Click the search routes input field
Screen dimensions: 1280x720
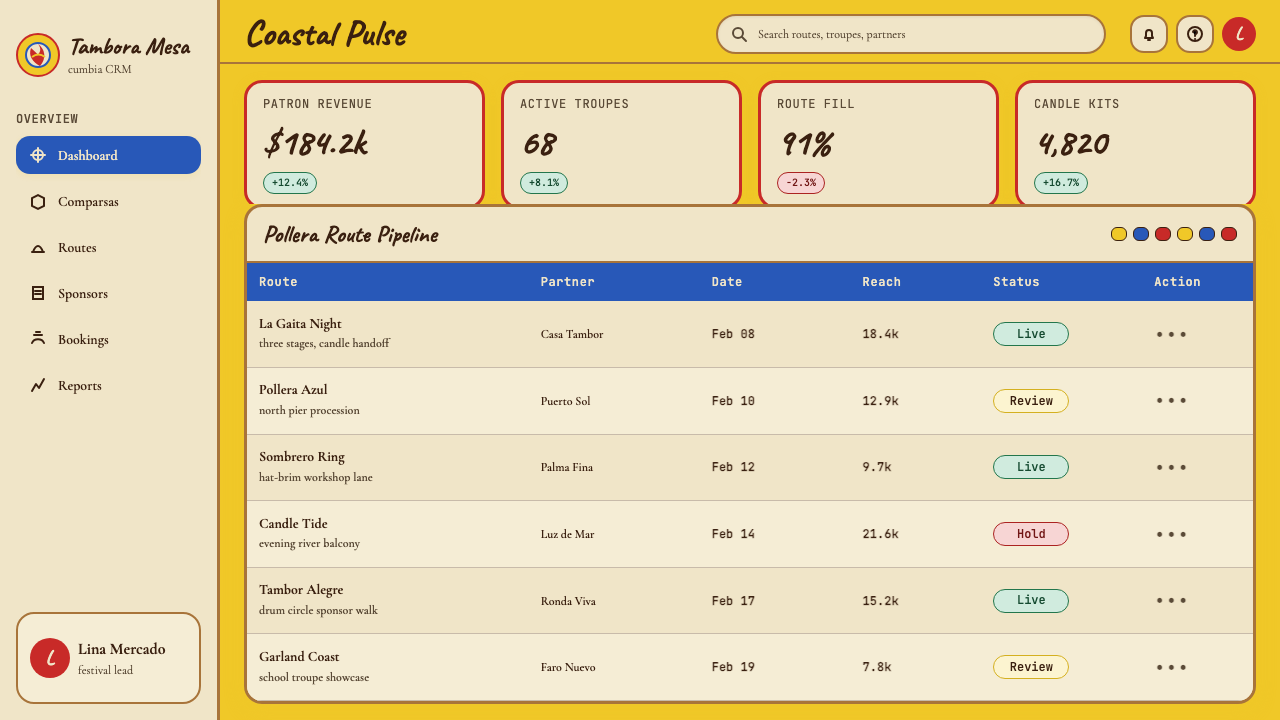point(910,34)
